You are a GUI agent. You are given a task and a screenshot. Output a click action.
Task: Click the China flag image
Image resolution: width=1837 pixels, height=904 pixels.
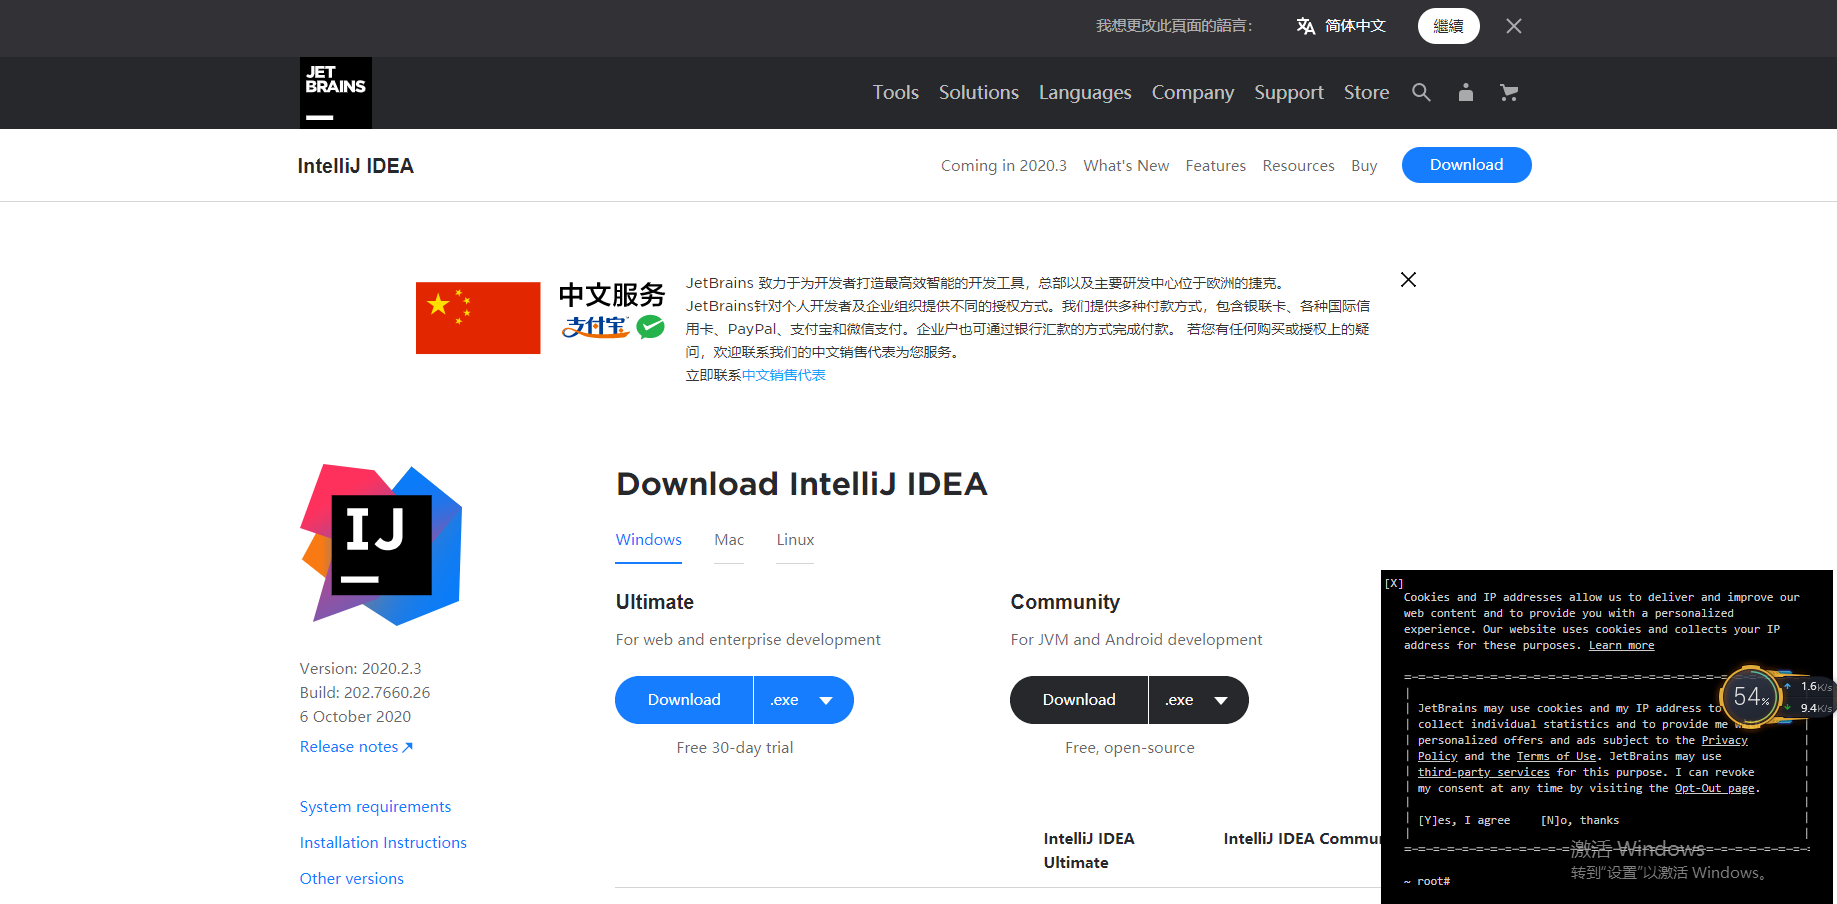point(478,318)
